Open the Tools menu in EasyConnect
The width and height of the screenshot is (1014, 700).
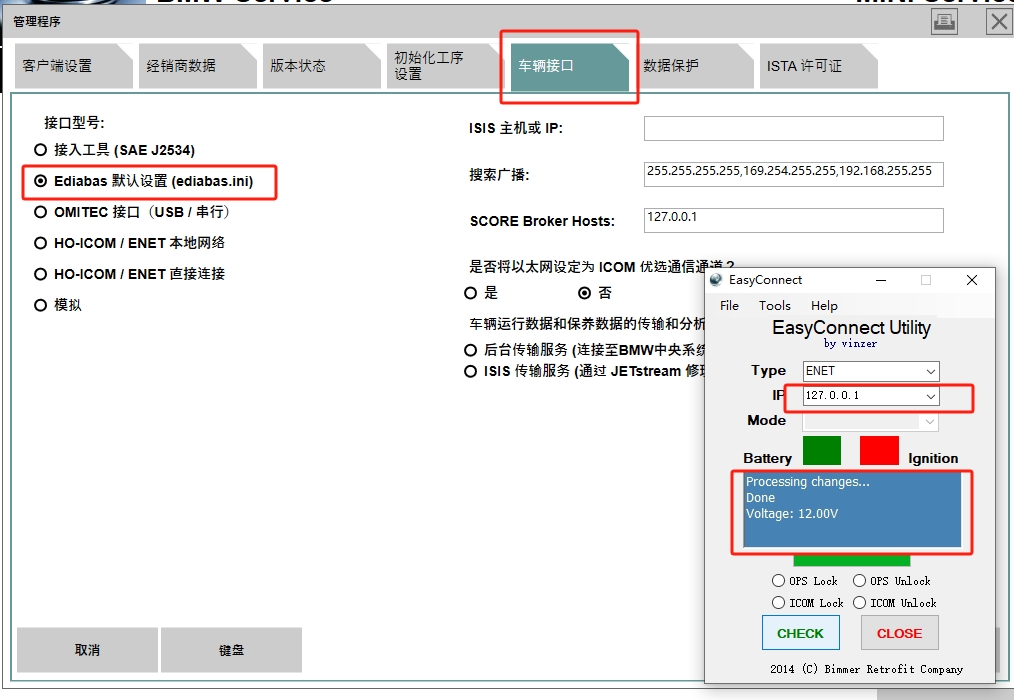pos(774,306)
